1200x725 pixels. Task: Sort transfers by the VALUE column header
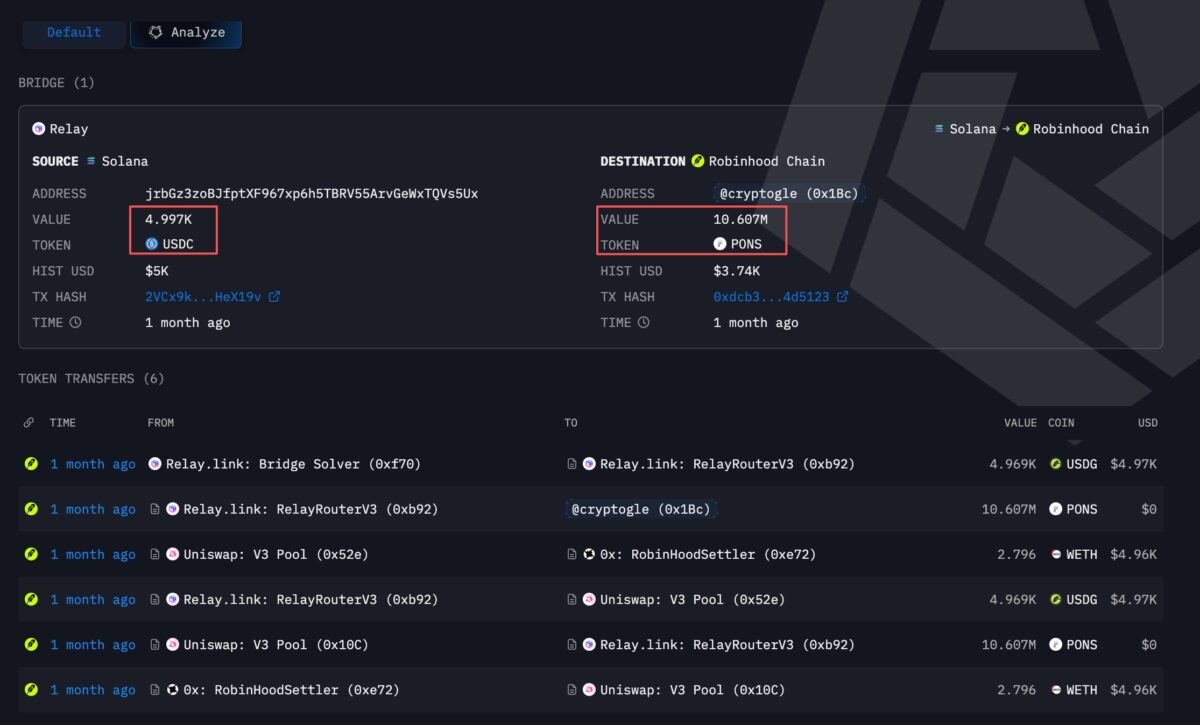coord(1020,423)
